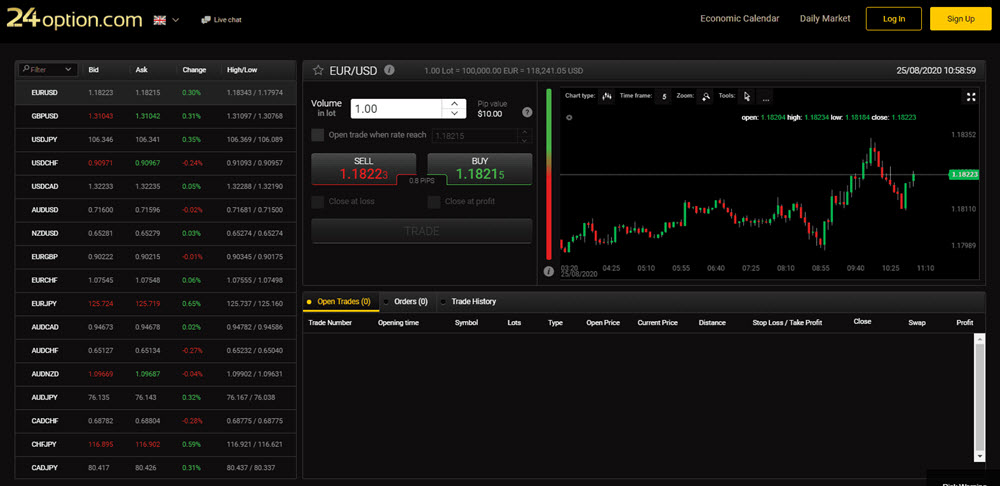Click the 24option.com logo
Viewport: 1000px width, 486px height.
pos(74,19)
